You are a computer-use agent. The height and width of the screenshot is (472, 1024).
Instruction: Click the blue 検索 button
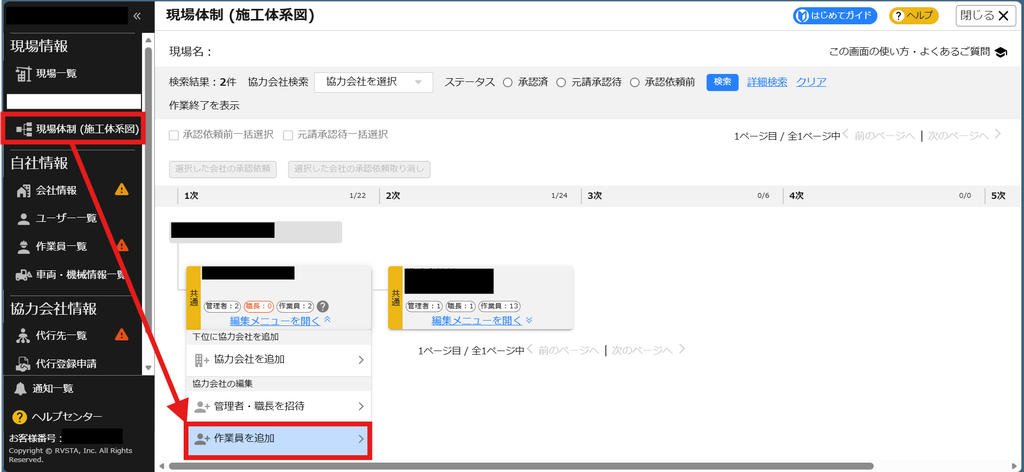722,82
